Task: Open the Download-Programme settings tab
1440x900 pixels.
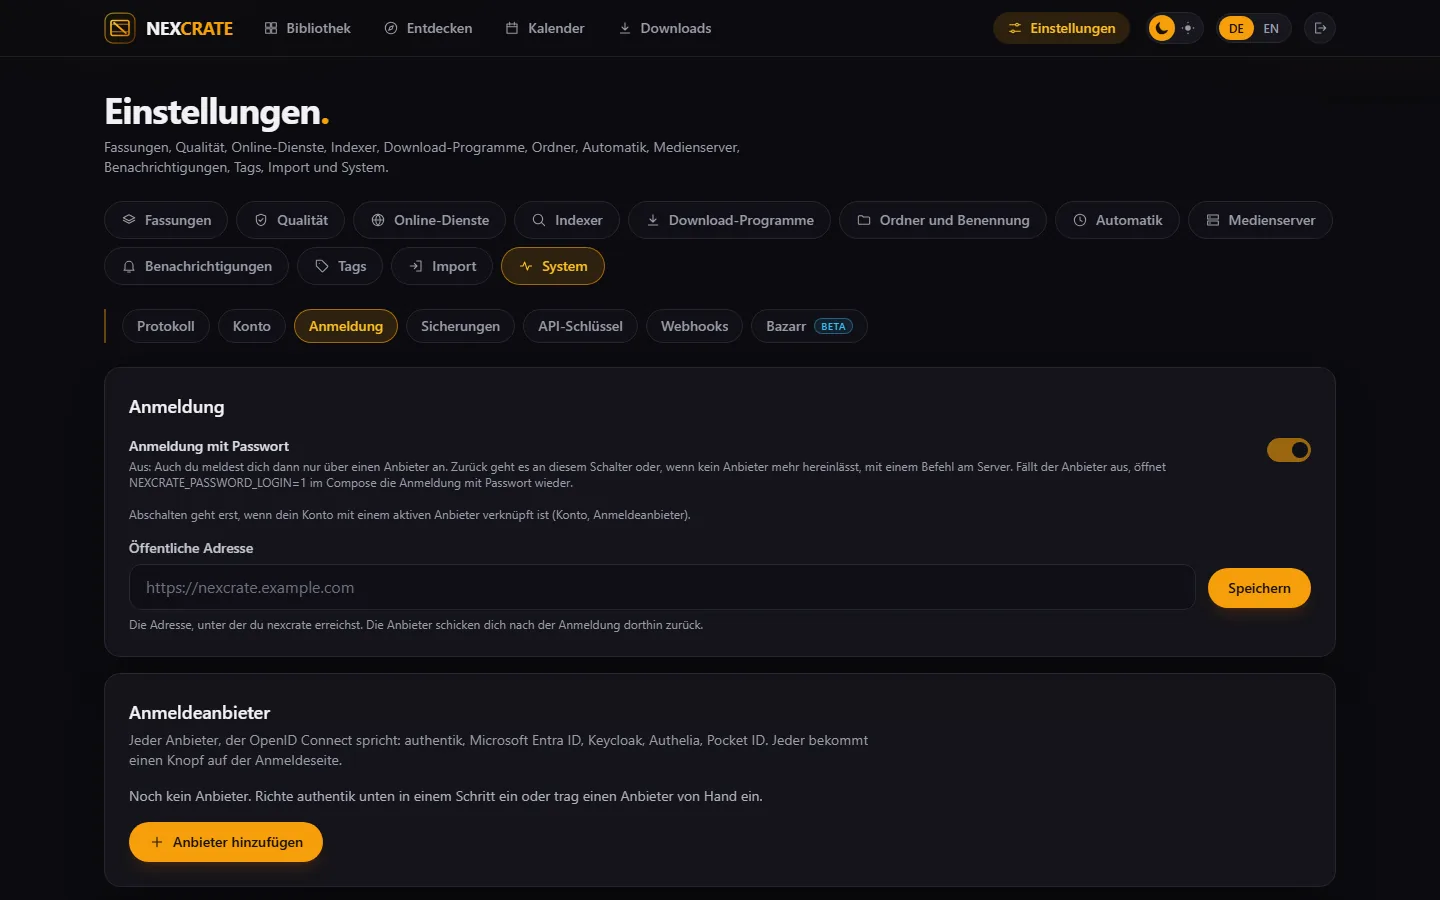Action: tap(729, 220)
